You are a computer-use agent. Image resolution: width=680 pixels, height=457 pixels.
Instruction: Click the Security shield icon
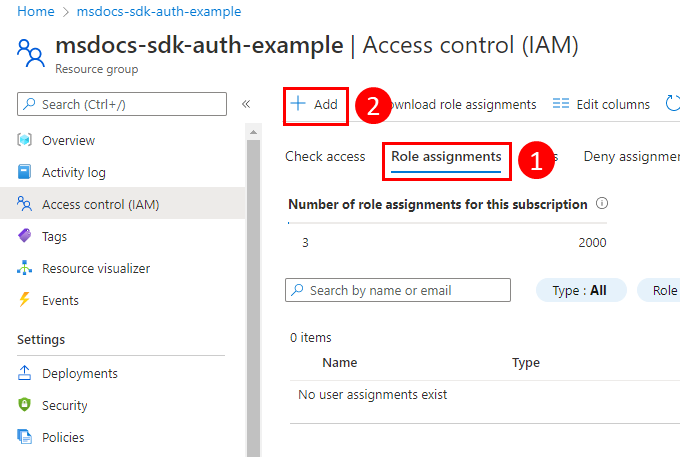(25, 405)
